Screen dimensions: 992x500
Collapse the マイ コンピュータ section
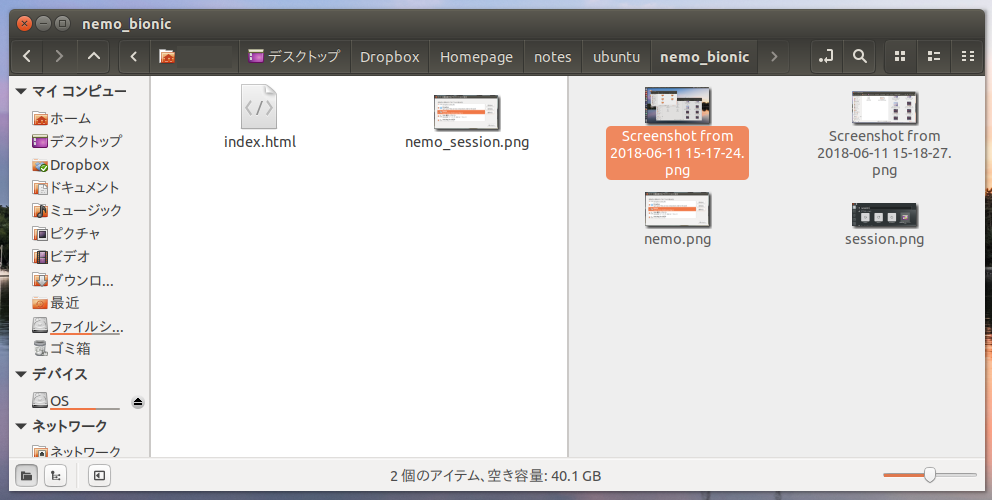[21, 92]
